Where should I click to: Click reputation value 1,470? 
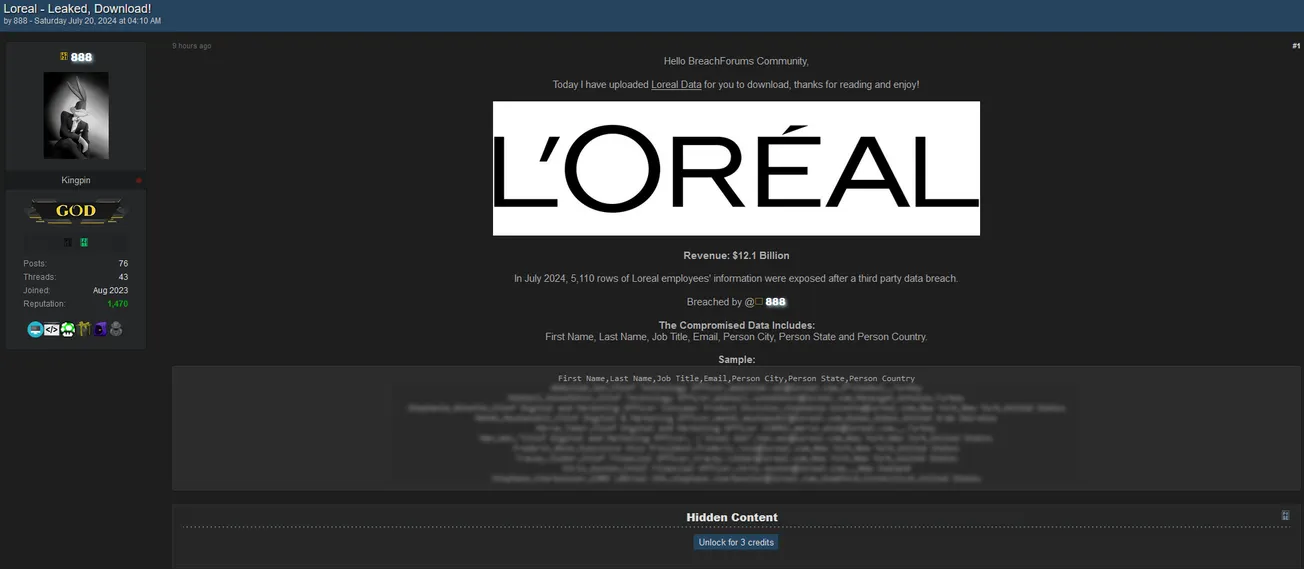117,304
